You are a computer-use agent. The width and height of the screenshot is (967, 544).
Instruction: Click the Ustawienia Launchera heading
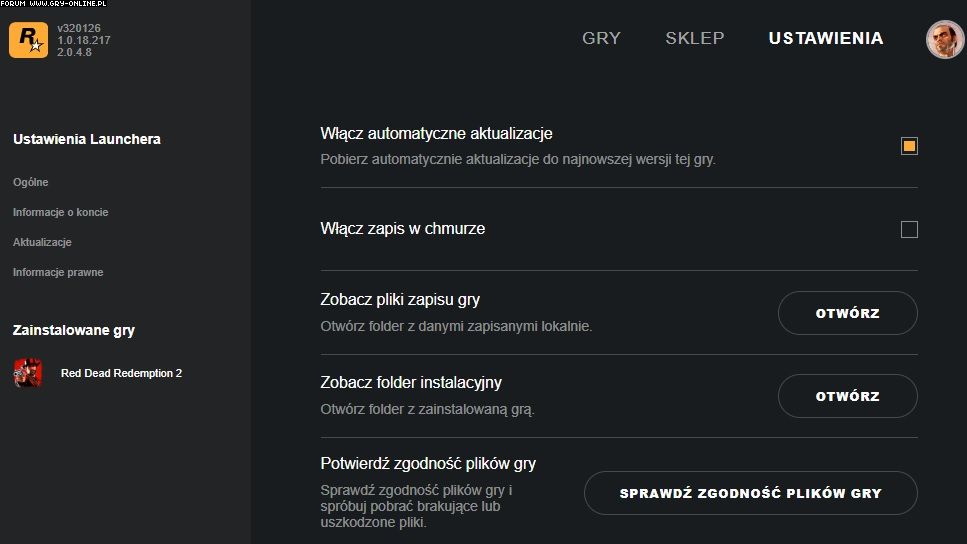(x=87, y=139)
